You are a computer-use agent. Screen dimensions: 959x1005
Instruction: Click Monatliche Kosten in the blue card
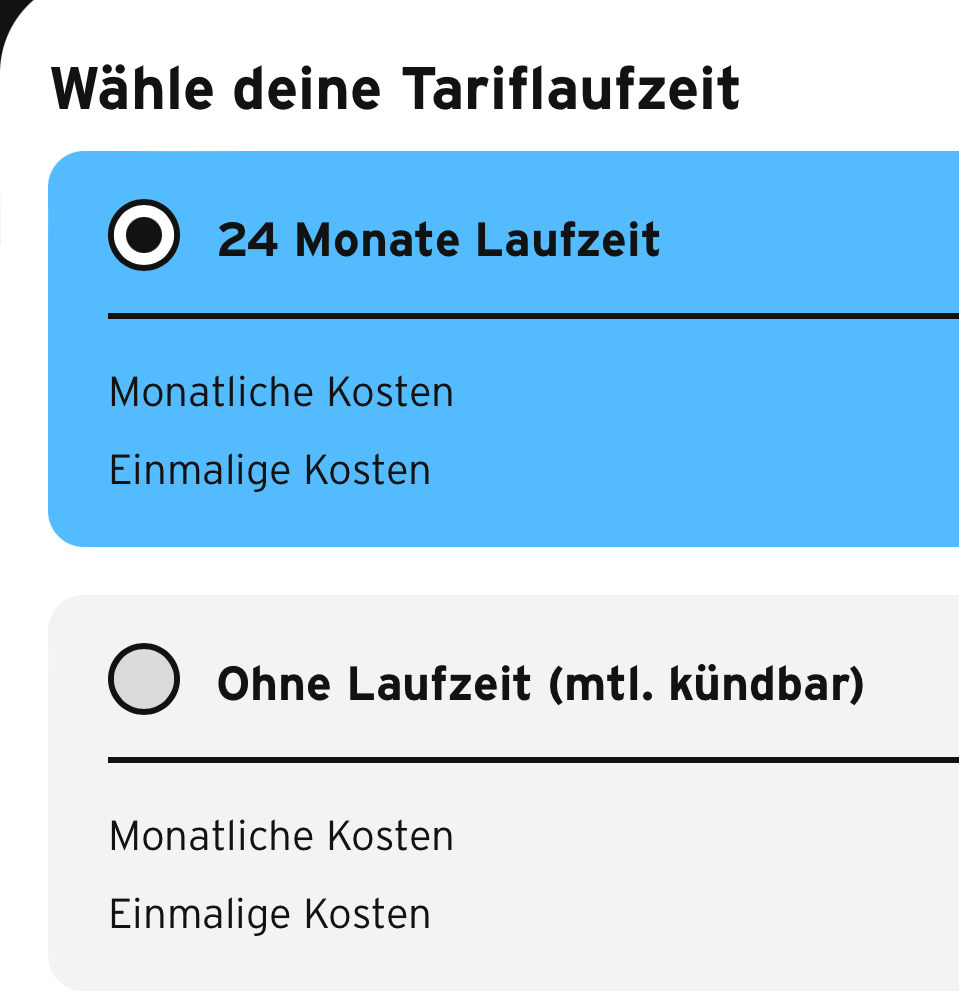(281, 392)
